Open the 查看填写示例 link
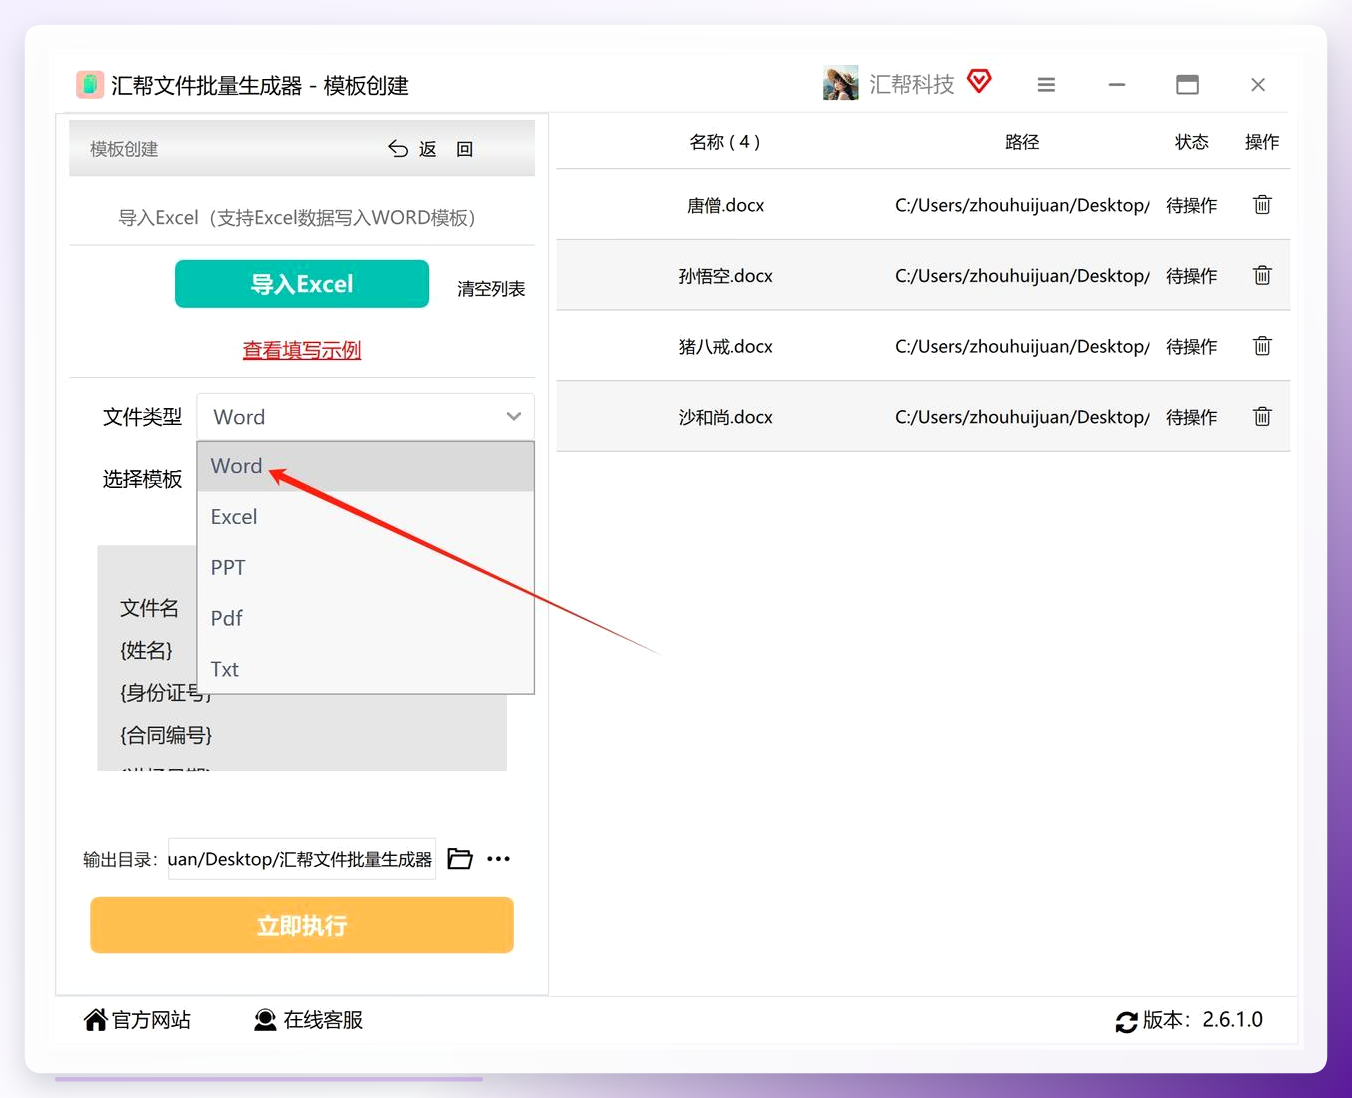1352x1098 pixels. coord(302,350)
